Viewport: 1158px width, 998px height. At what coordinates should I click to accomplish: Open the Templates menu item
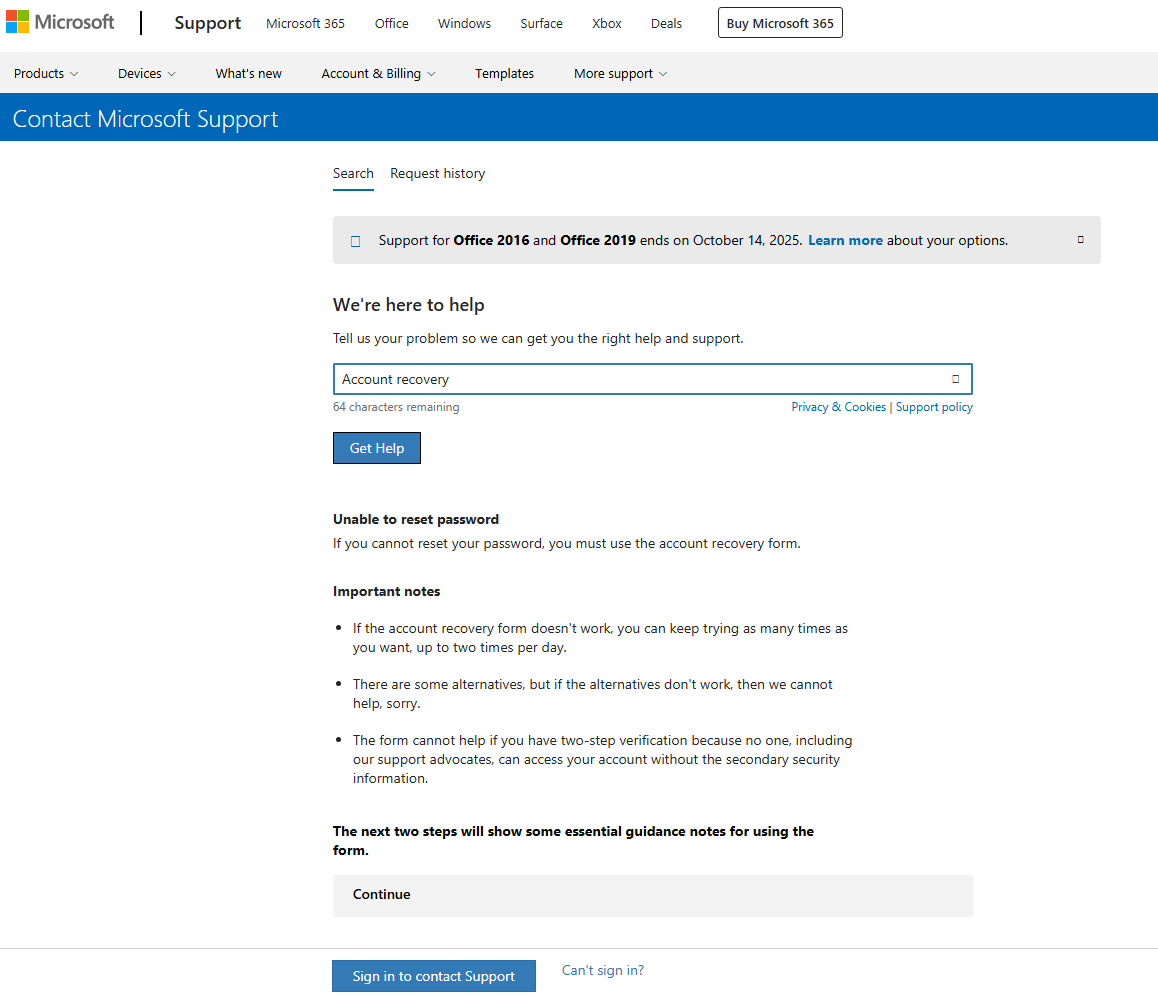tap(504, 73)
